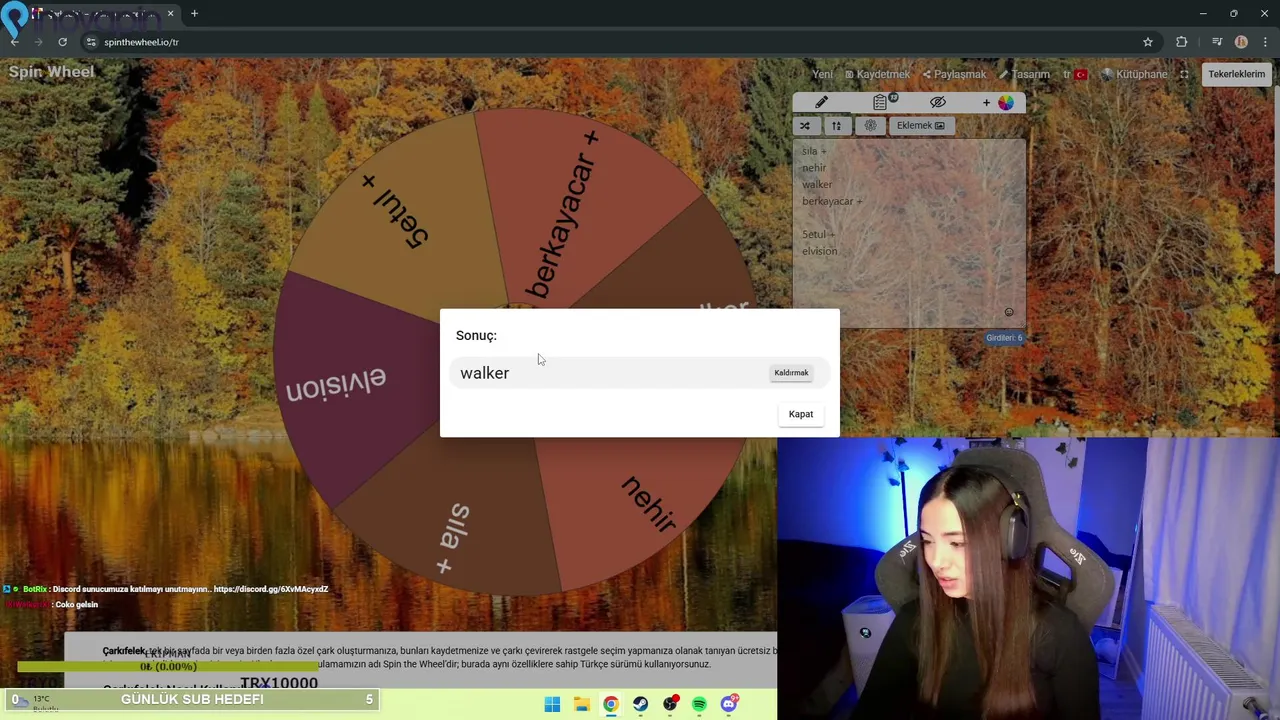Screen dimensions: 1280x720
Task: Open Discord from the taskbar
Action: pos(729,705)
